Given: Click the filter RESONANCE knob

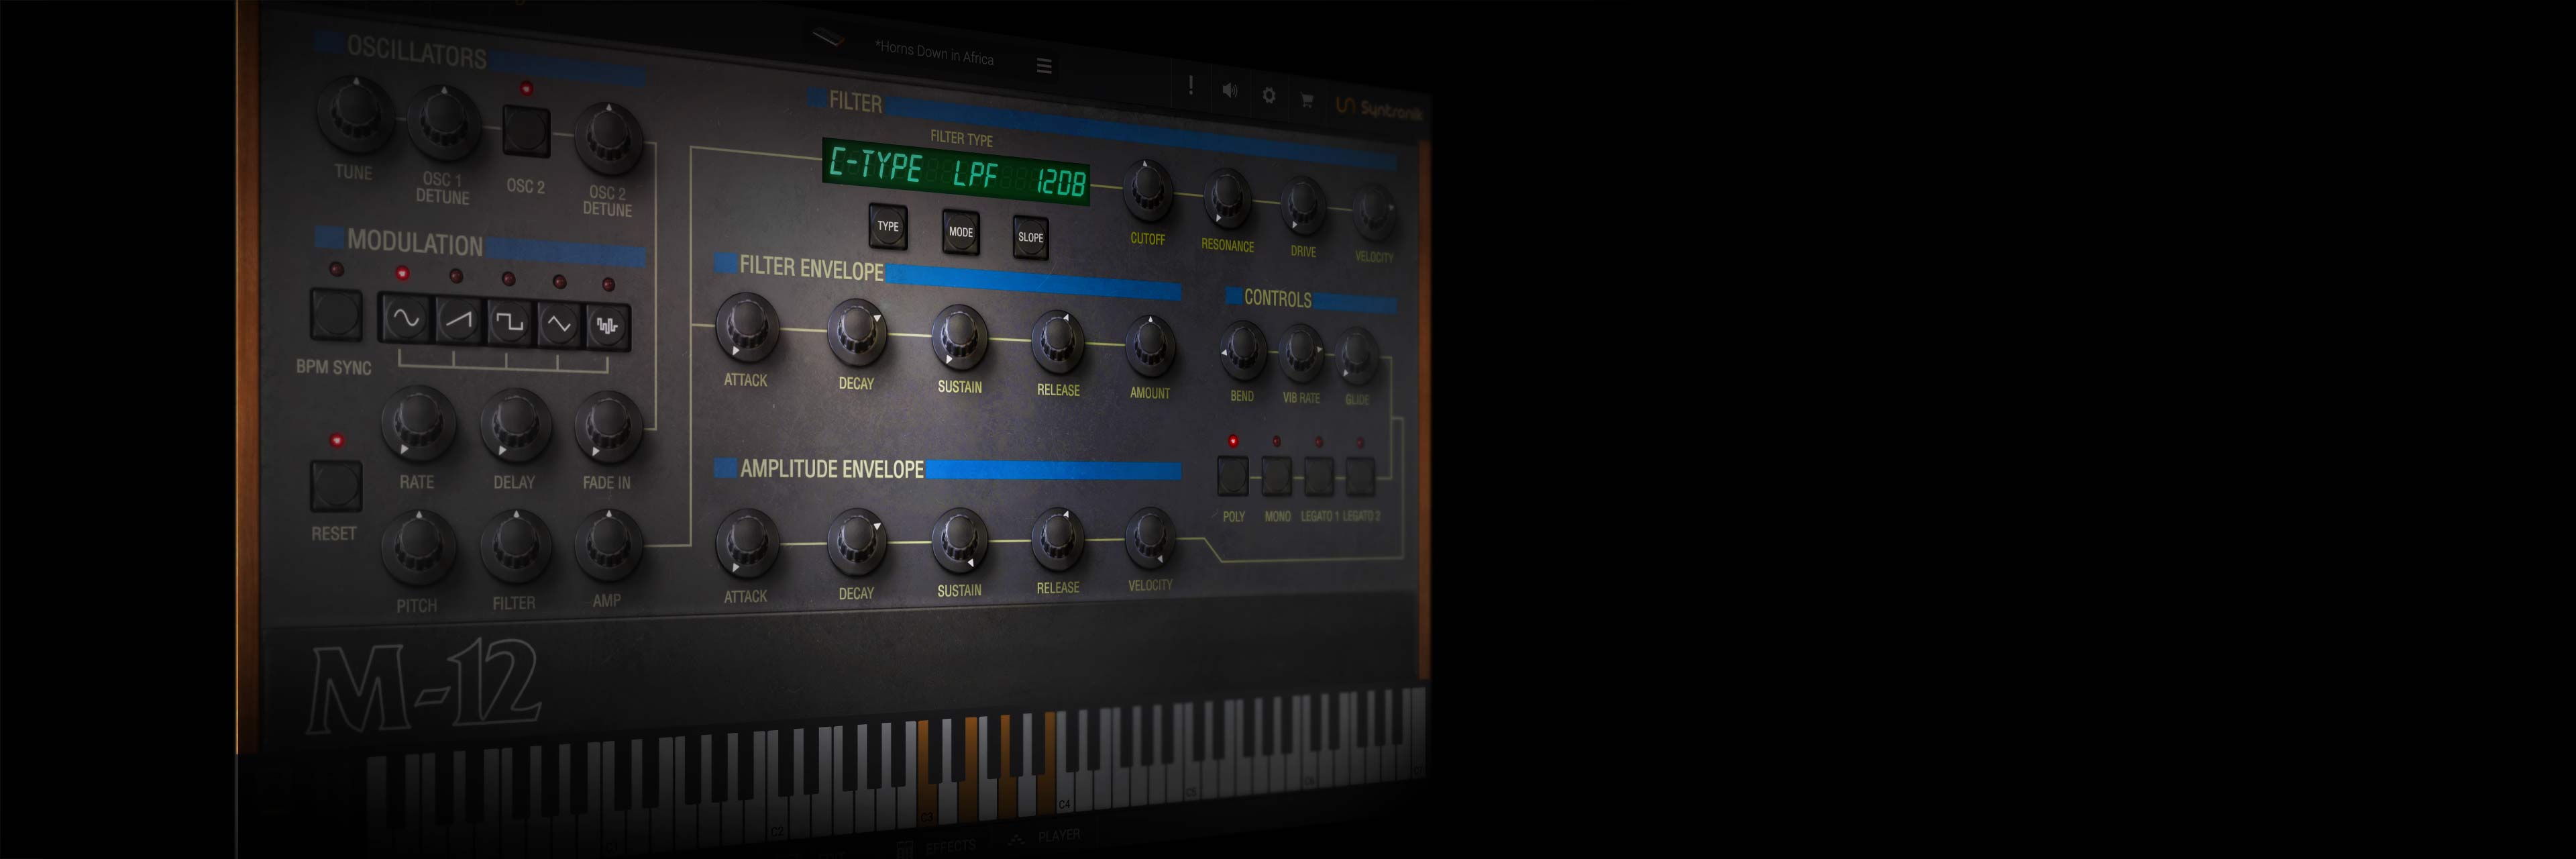Looking at the screenshot, I should pos(1227,198).
